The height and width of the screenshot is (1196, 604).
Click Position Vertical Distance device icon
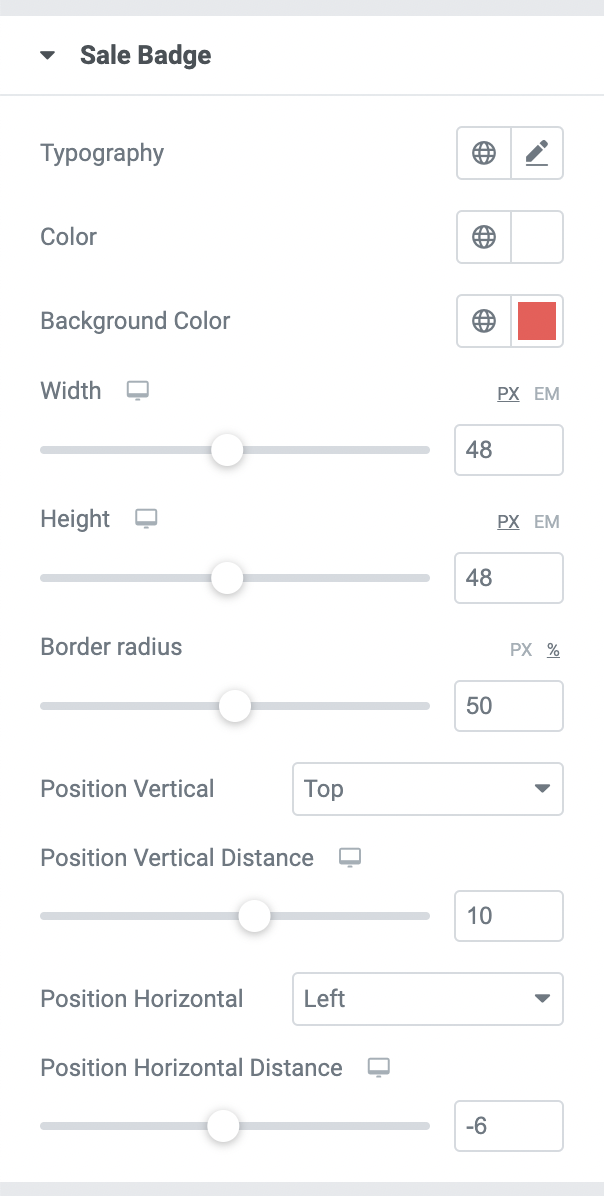[x=350, y=858]
